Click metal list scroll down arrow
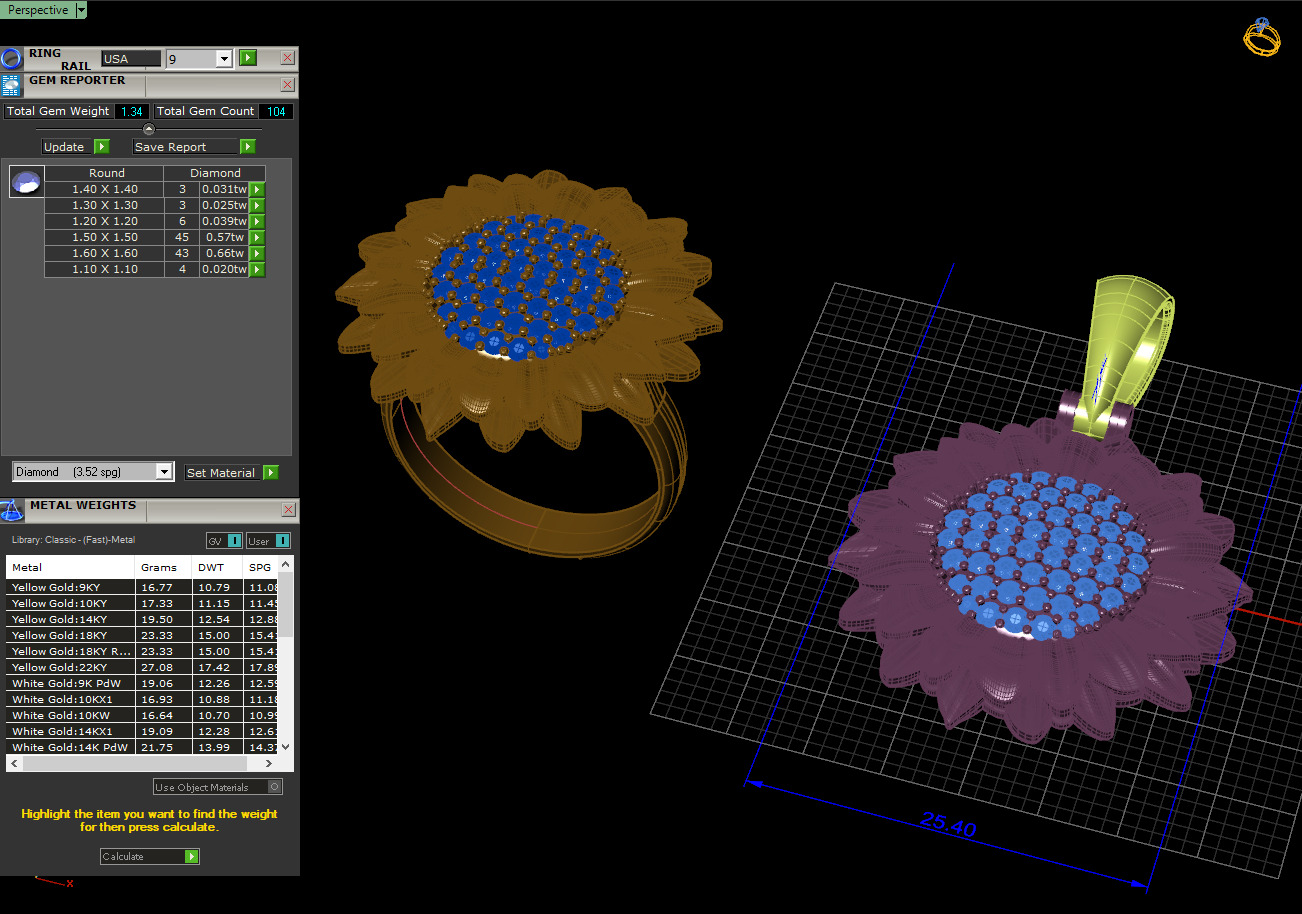This screenshot has height=914, width=1302. 286,747
